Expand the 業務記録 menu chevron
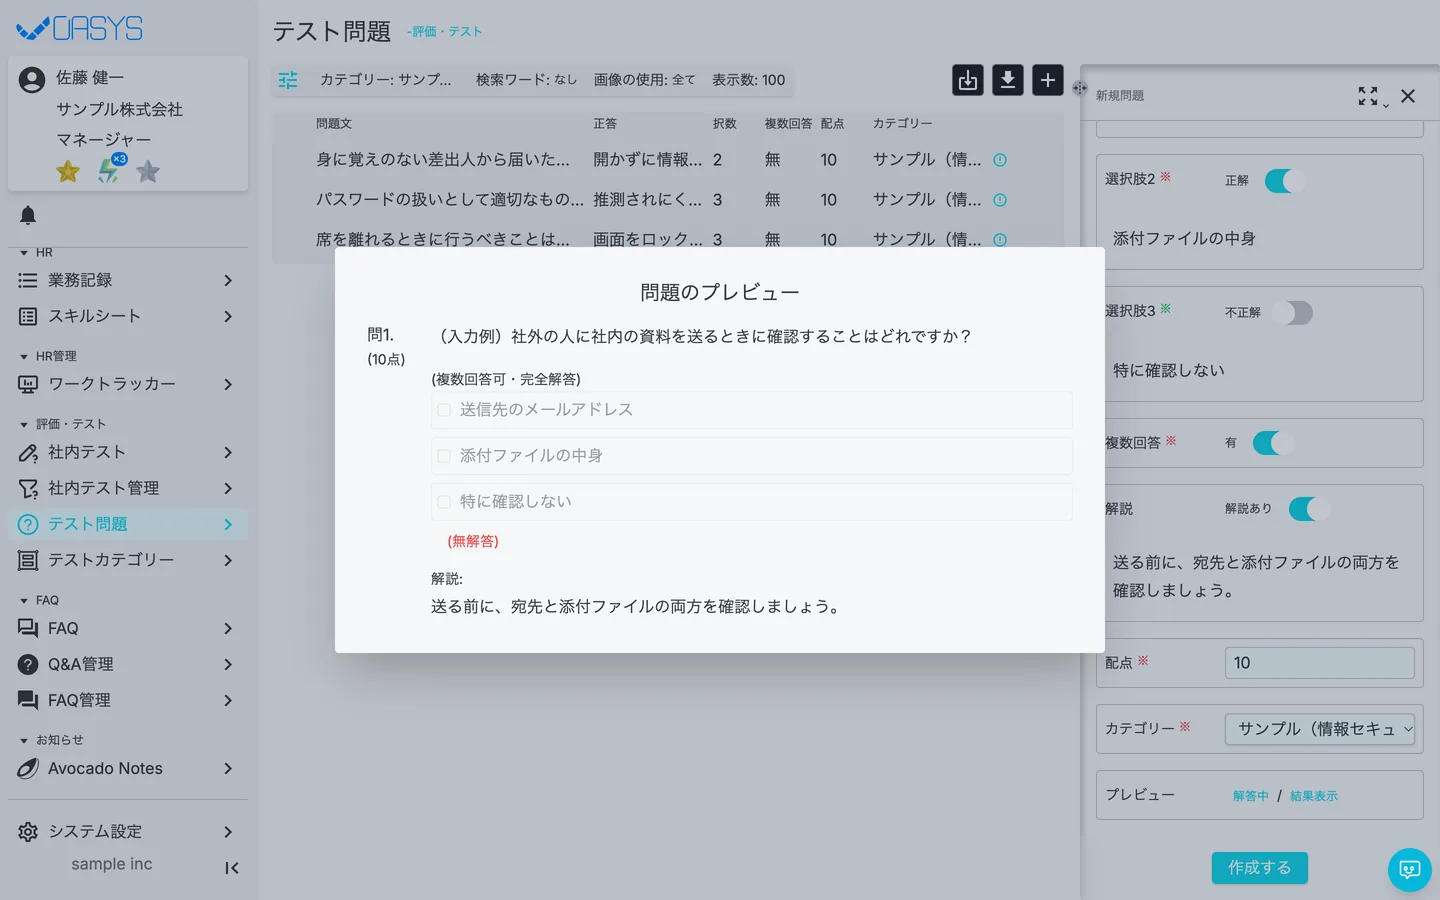The image size is (1440, 900). [228, 280]
